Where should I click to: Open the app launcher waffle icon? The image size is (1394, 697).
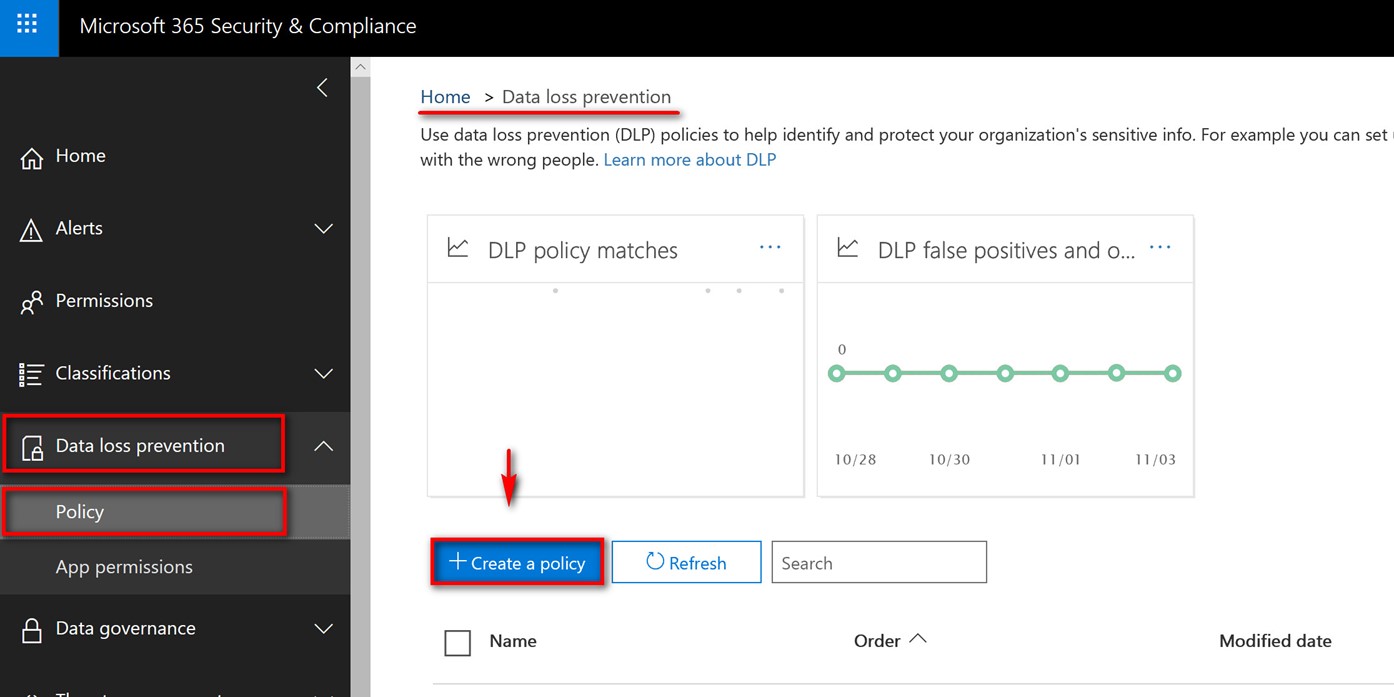[x=28, y=25]
